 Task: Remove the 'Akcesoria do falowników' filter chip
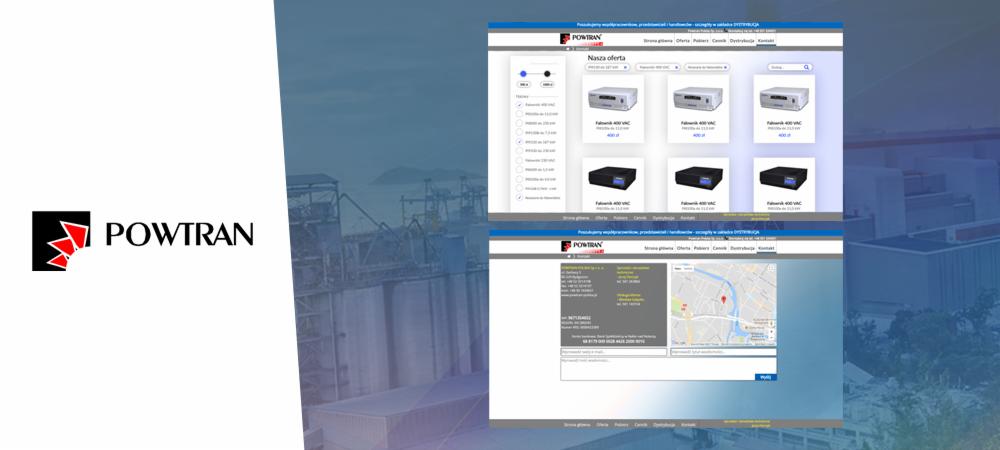(726, 67)
